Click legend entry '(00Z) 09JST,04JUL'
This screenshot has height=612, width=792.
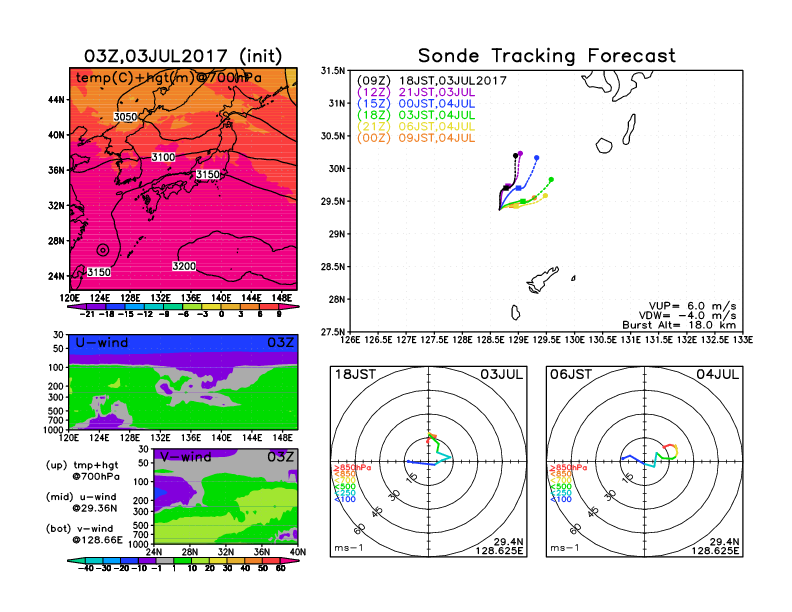tap(416, 138)
